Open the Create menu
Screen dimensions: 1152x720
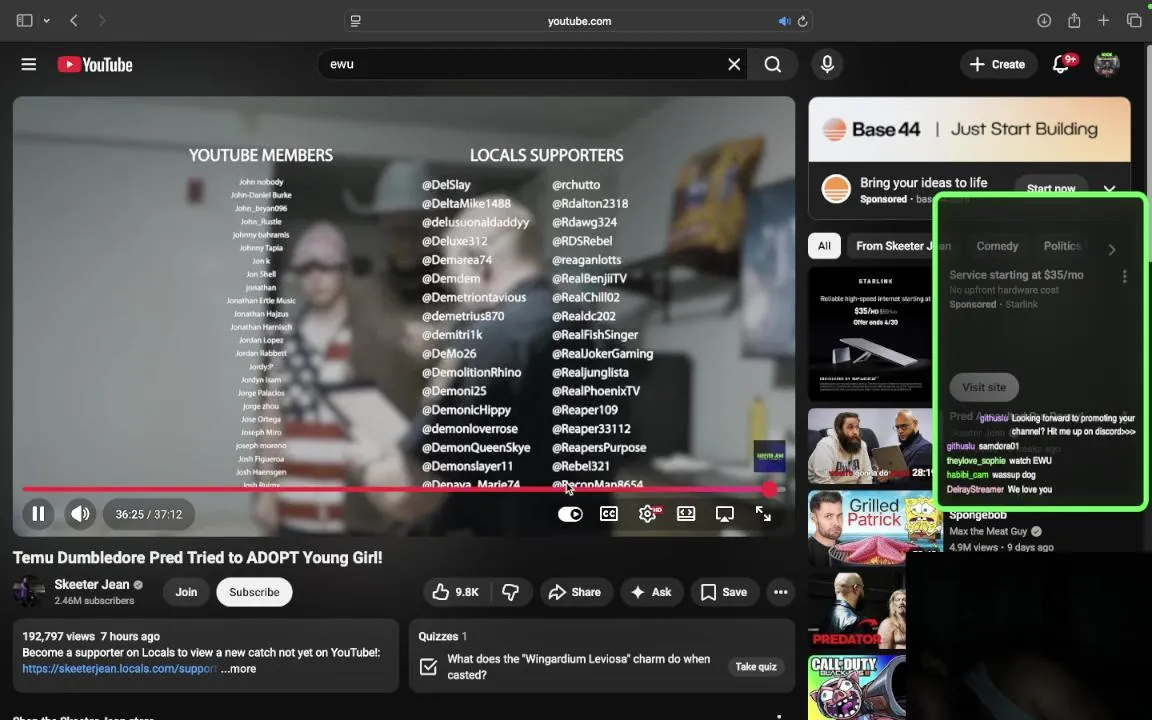tap(998, 65)
